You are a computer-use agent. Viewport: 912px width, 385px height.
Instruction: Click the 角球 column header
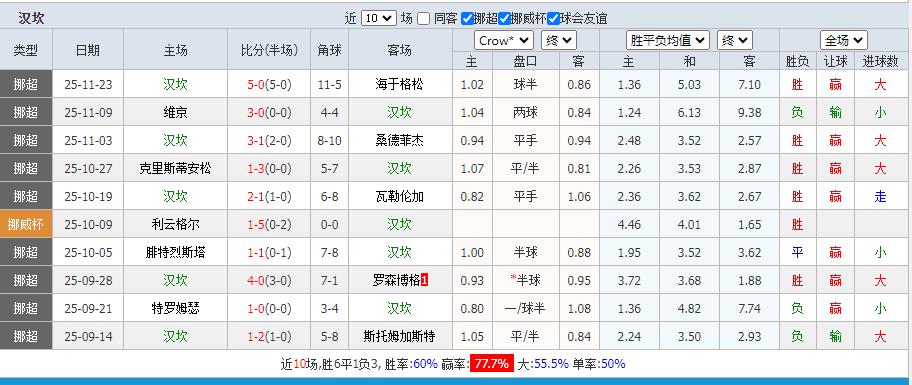(329, 50)
